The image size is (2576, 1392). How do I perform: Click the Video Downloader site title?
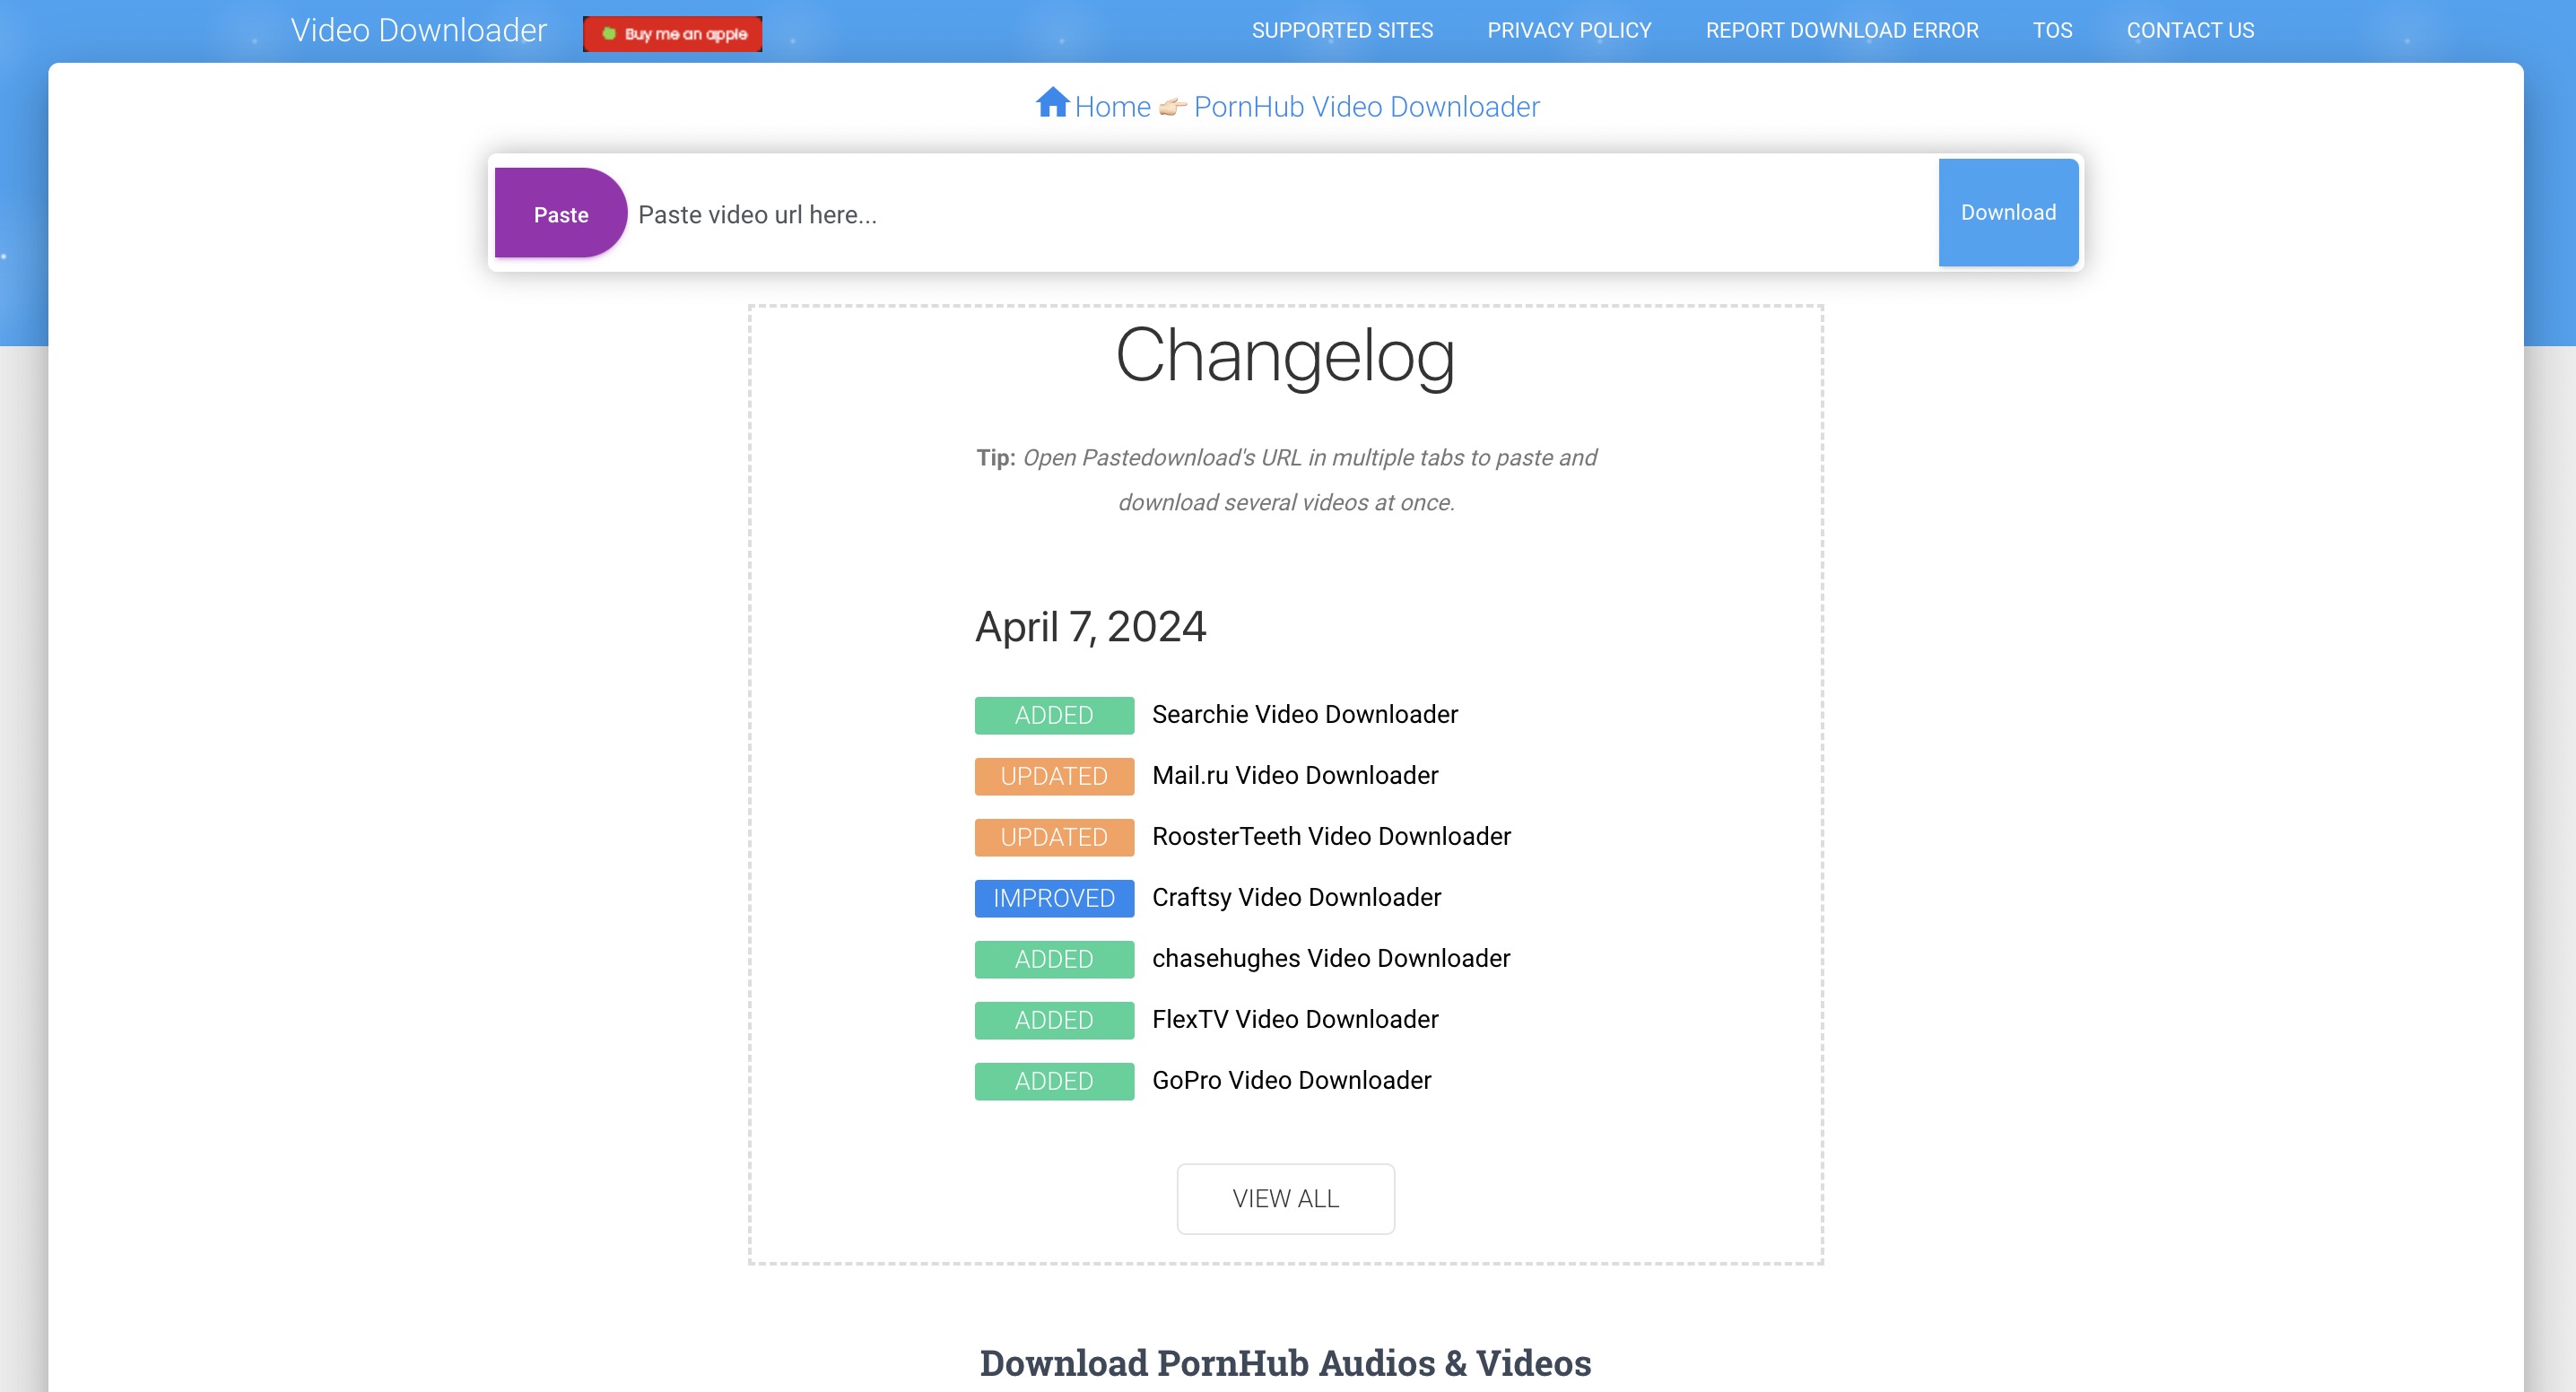pyautogui.click(x=418, y=30)
